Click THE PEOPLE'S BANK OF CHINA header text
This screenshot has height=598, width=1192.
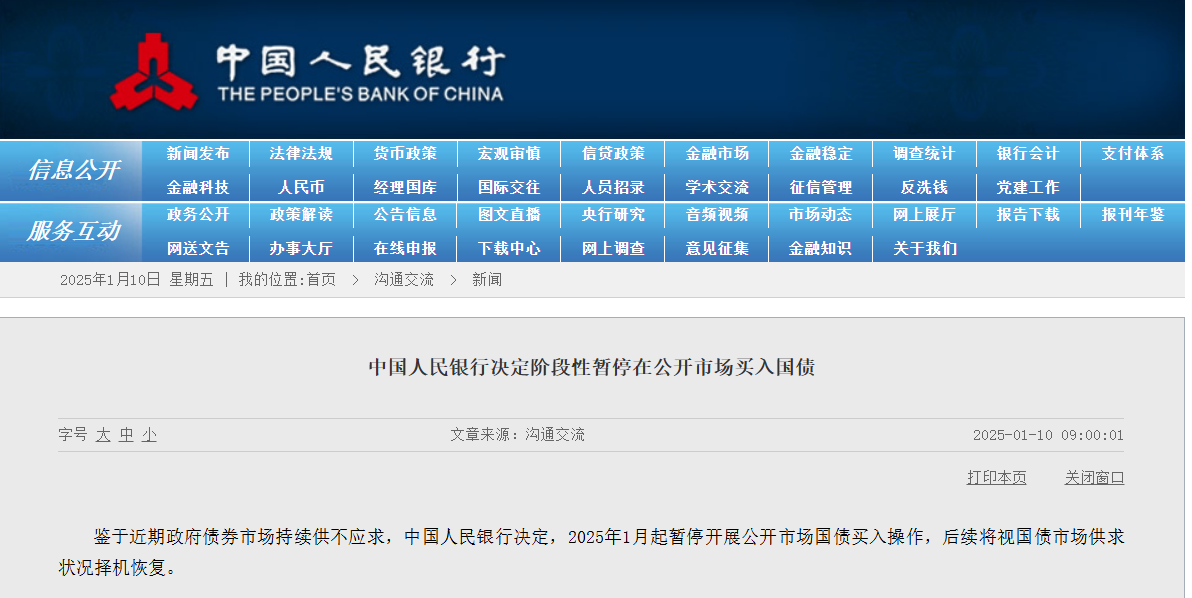pos(360,94)
